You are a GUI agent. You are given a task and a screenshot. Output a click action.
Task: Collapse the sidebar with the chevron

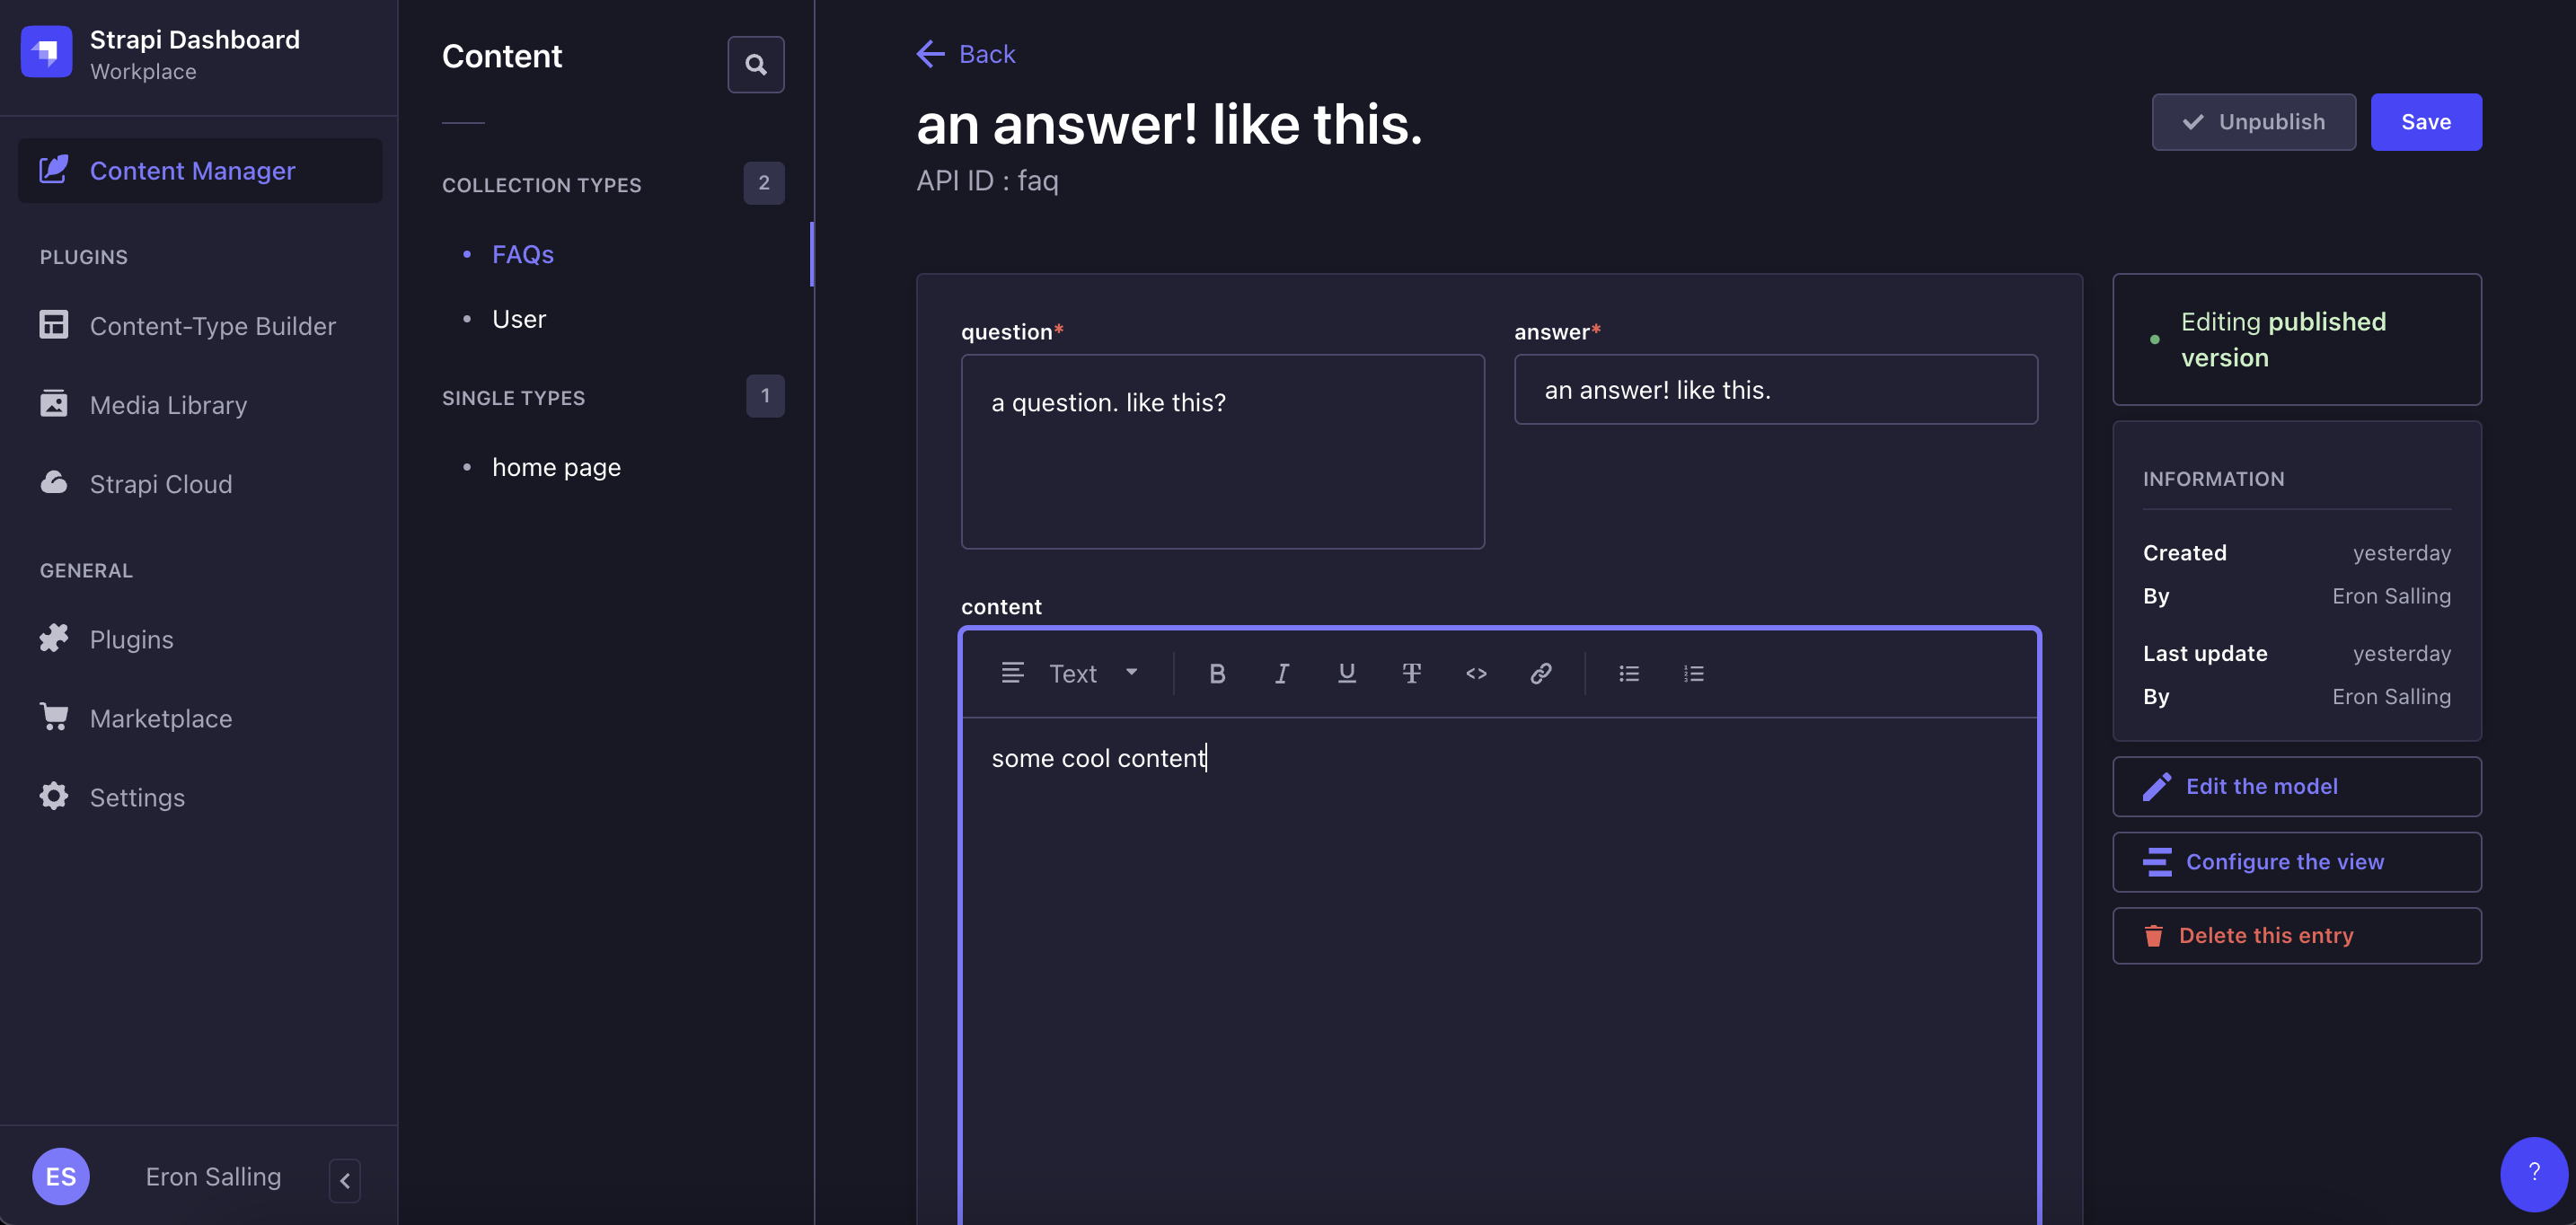[344, 1180]
